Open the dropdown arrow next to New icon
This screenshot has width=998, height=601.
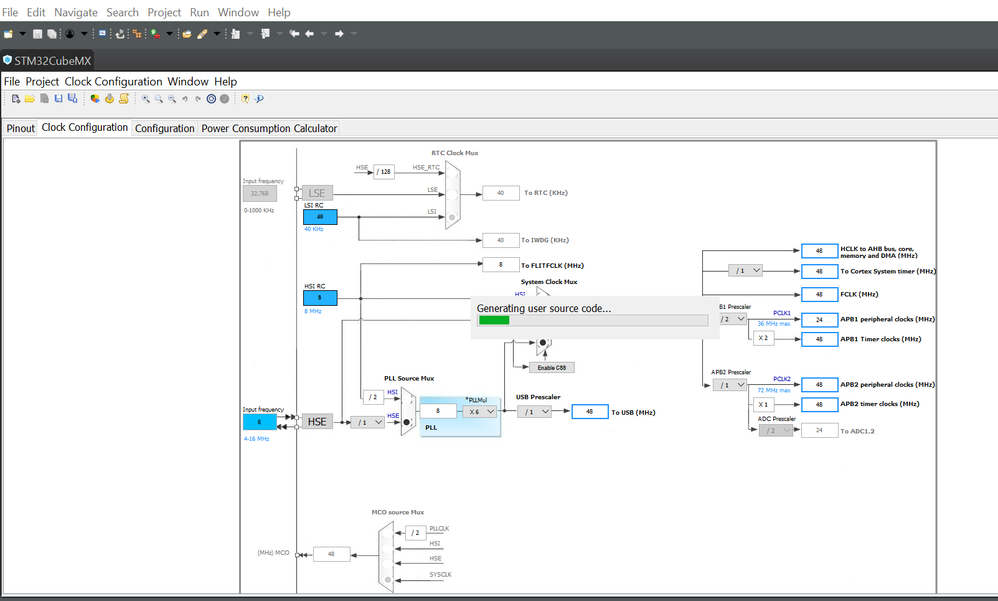click(x=23, y=34)
